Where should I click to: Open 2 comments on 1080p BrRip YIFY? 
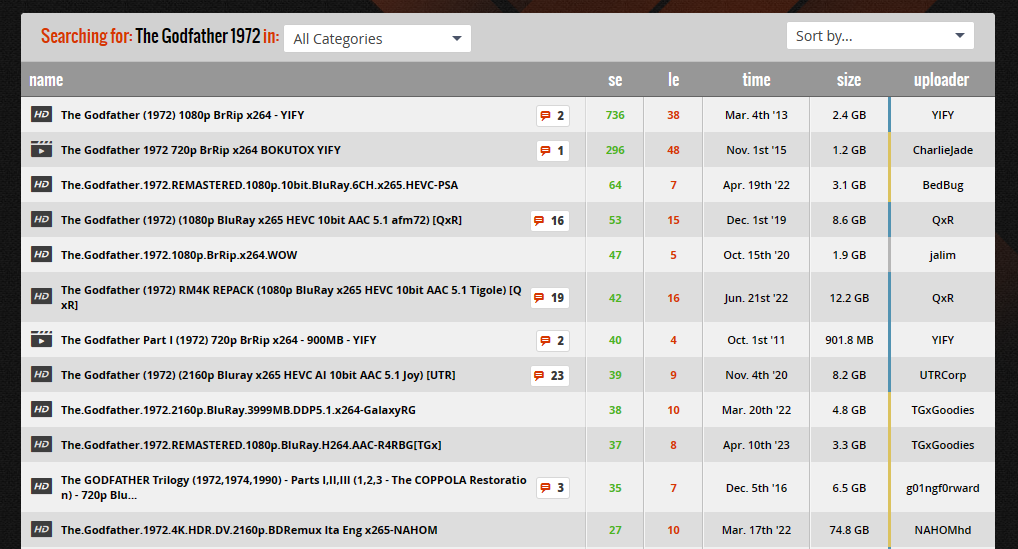(x=552, y=116)
